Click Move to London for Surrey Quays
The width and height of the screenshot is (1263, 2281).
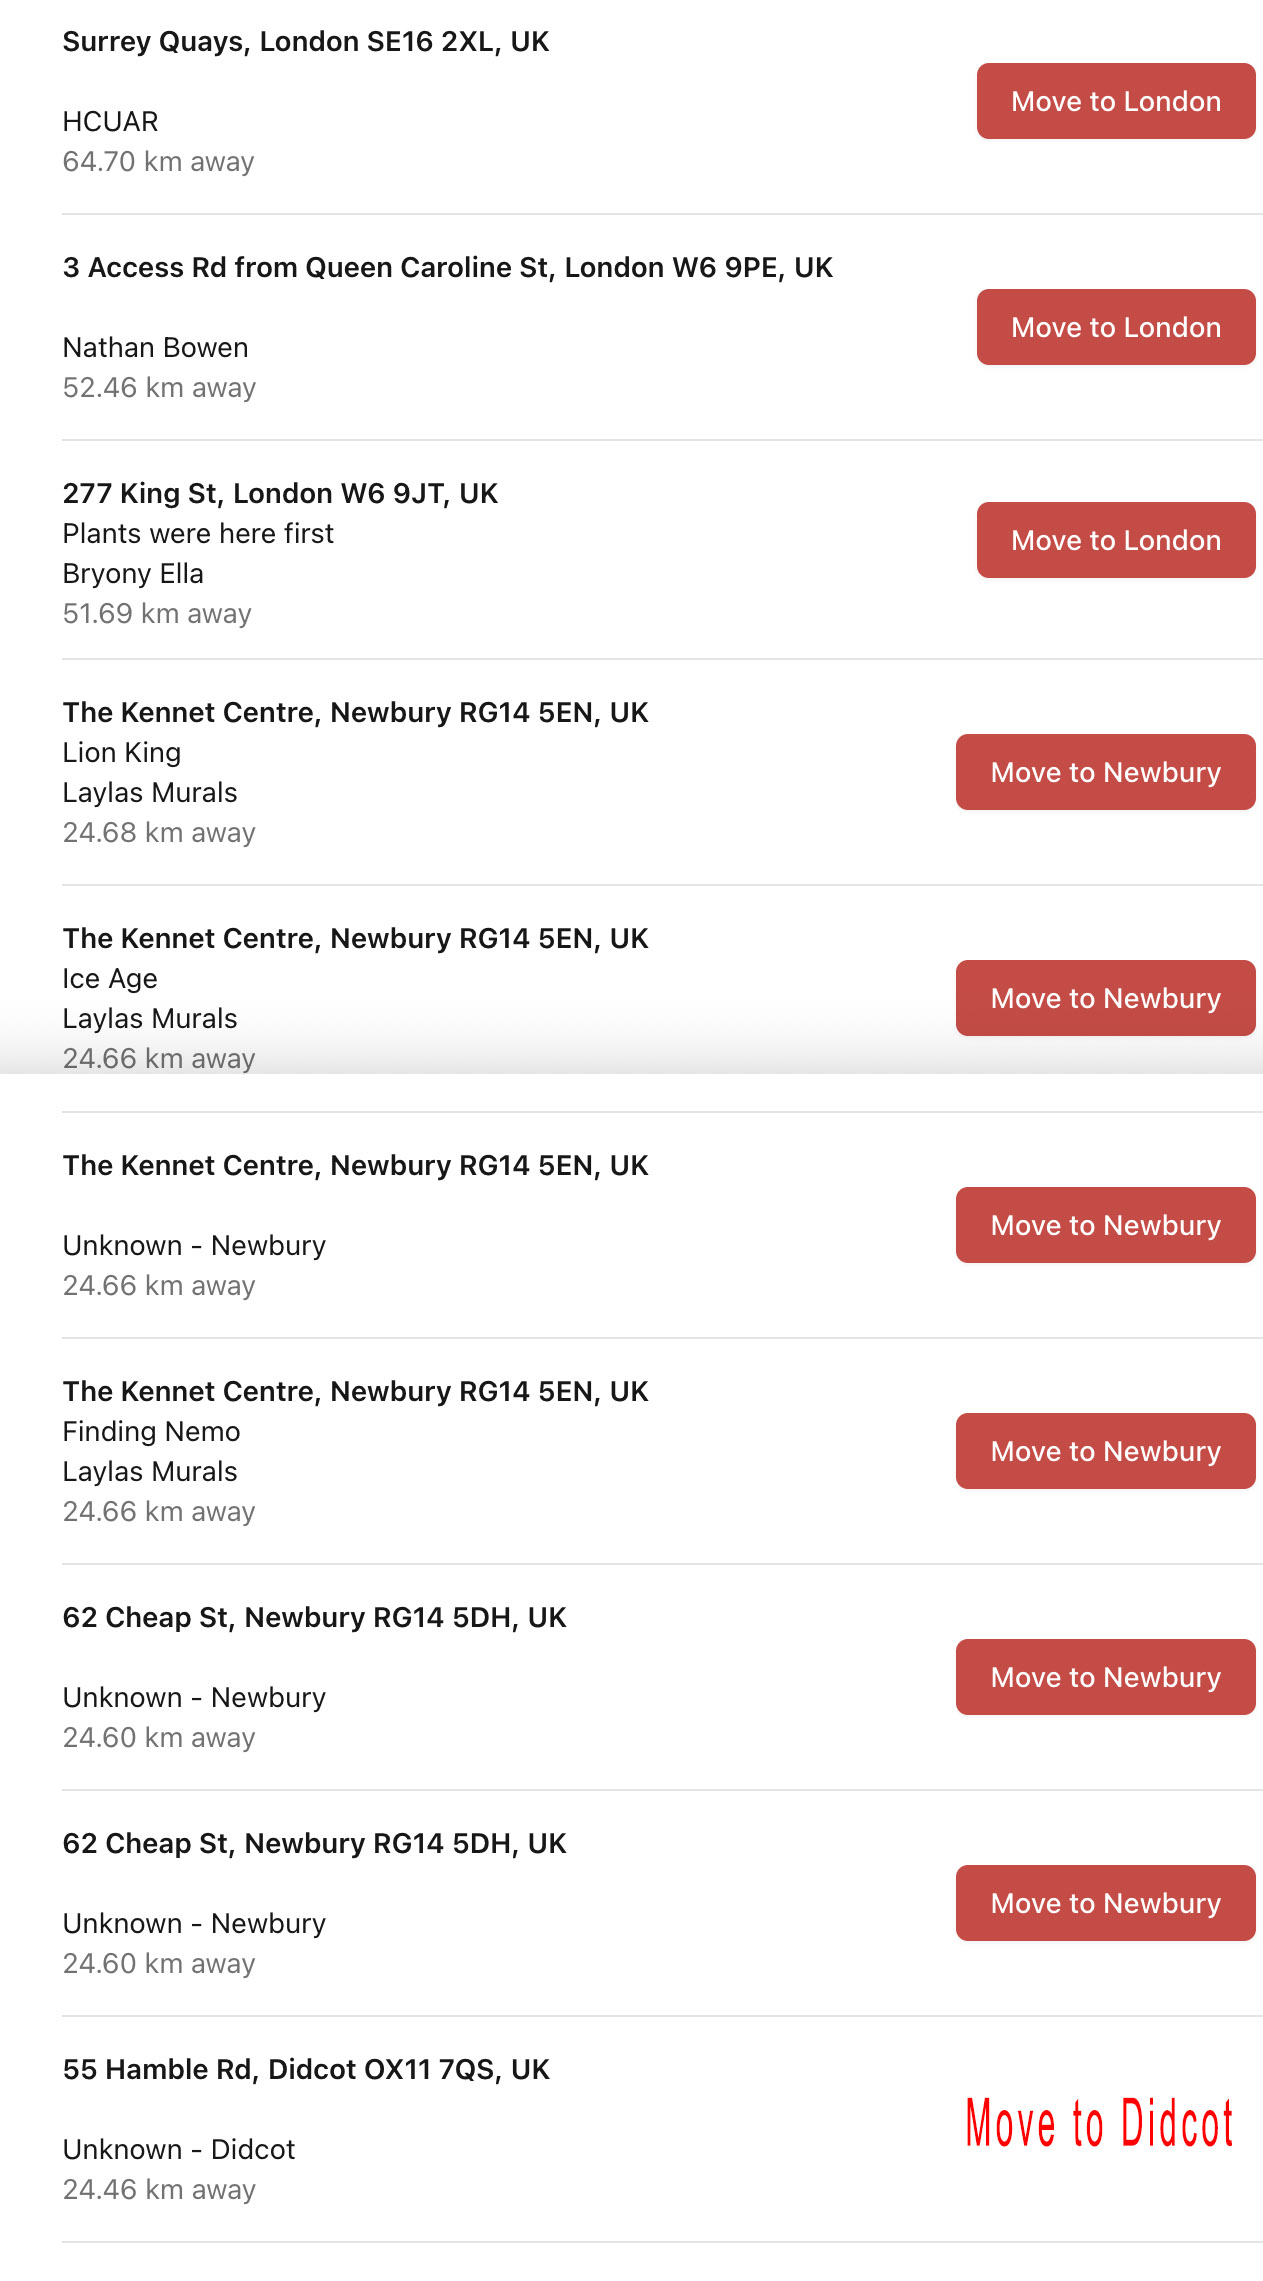(1115, 101)
